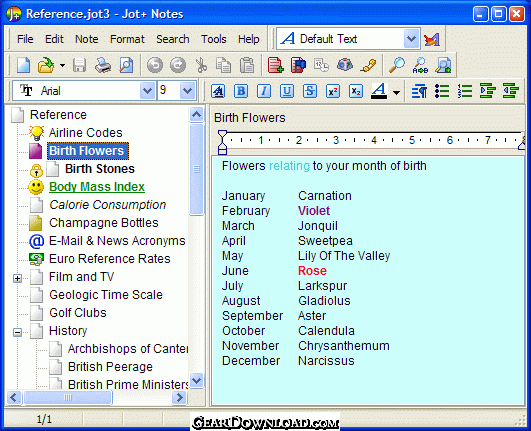Open the Default Text style dropdown
This screenshot has width=531, height=431.
click(x=411, y=39)
